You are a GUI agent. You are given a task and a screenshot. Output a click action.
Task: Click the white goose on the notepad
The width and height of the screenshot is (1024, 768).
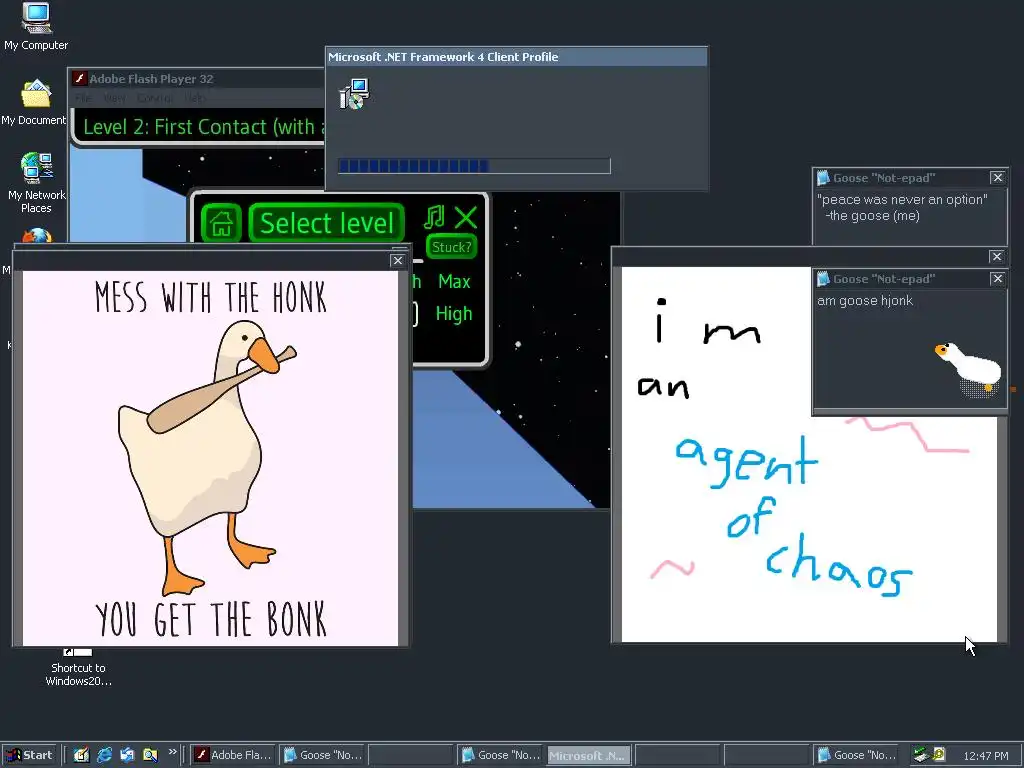pos(969,368)
